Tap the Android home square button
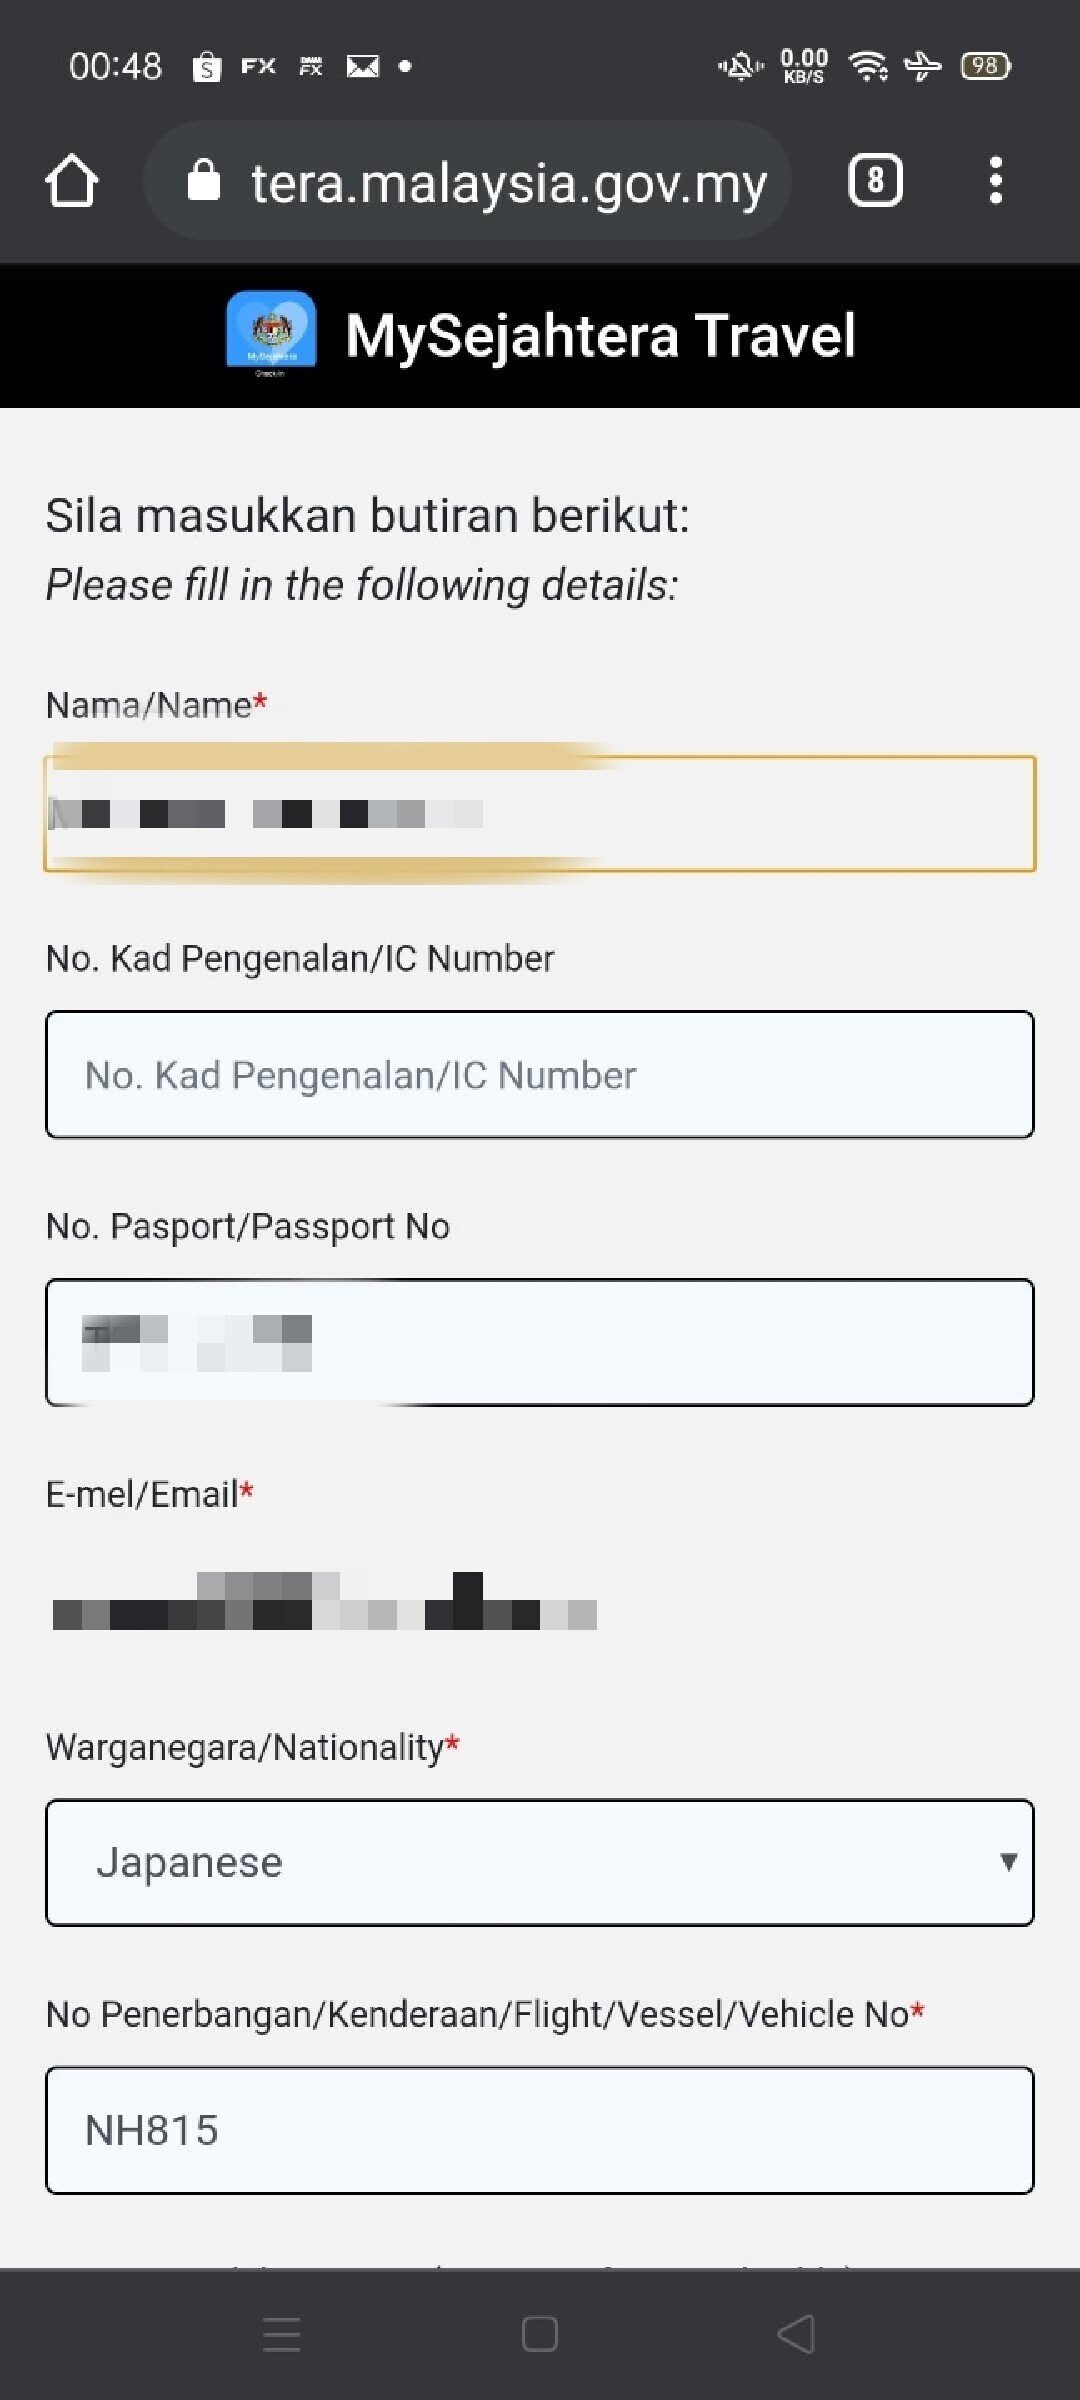 pyautogui.click(x=539, y=2334)
